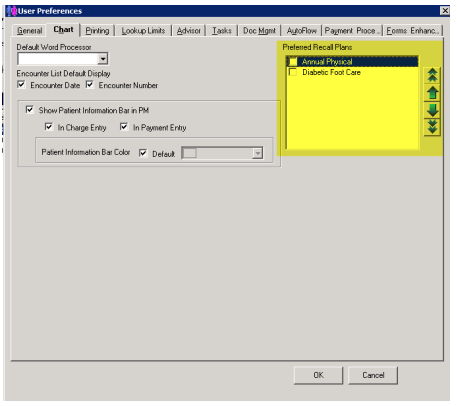Open the Doc Mgmt tab
Image resolution: width=457 pixels, height=406 pixels.
[259, 31]
